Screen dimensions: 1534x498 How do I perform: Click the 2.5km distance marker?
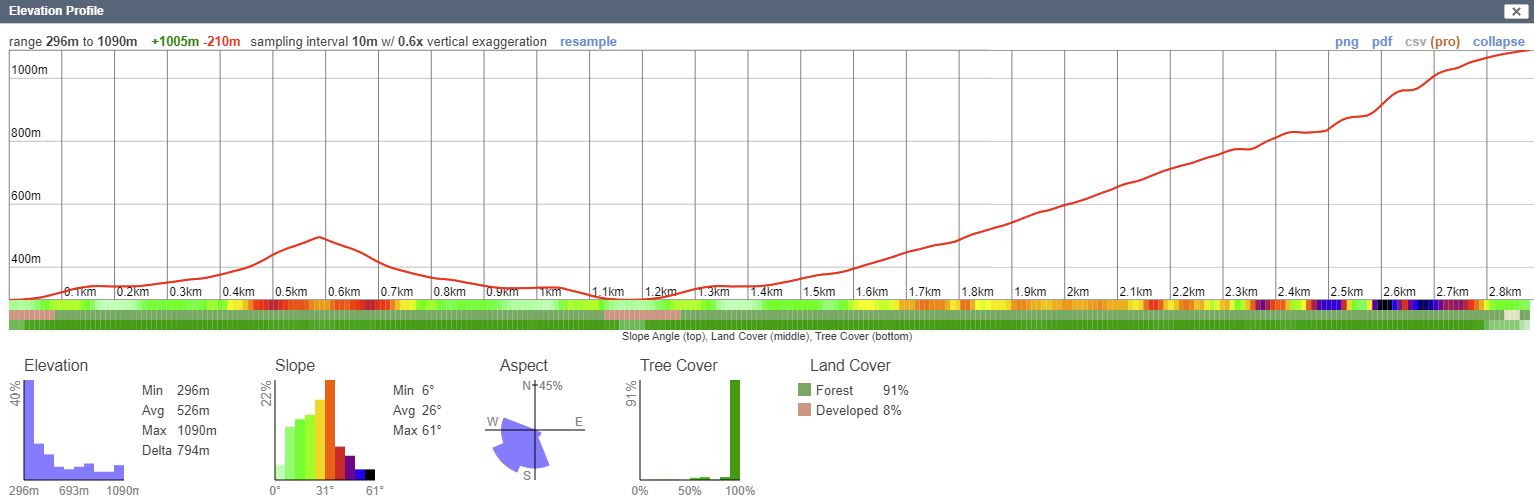(1346, 292)
